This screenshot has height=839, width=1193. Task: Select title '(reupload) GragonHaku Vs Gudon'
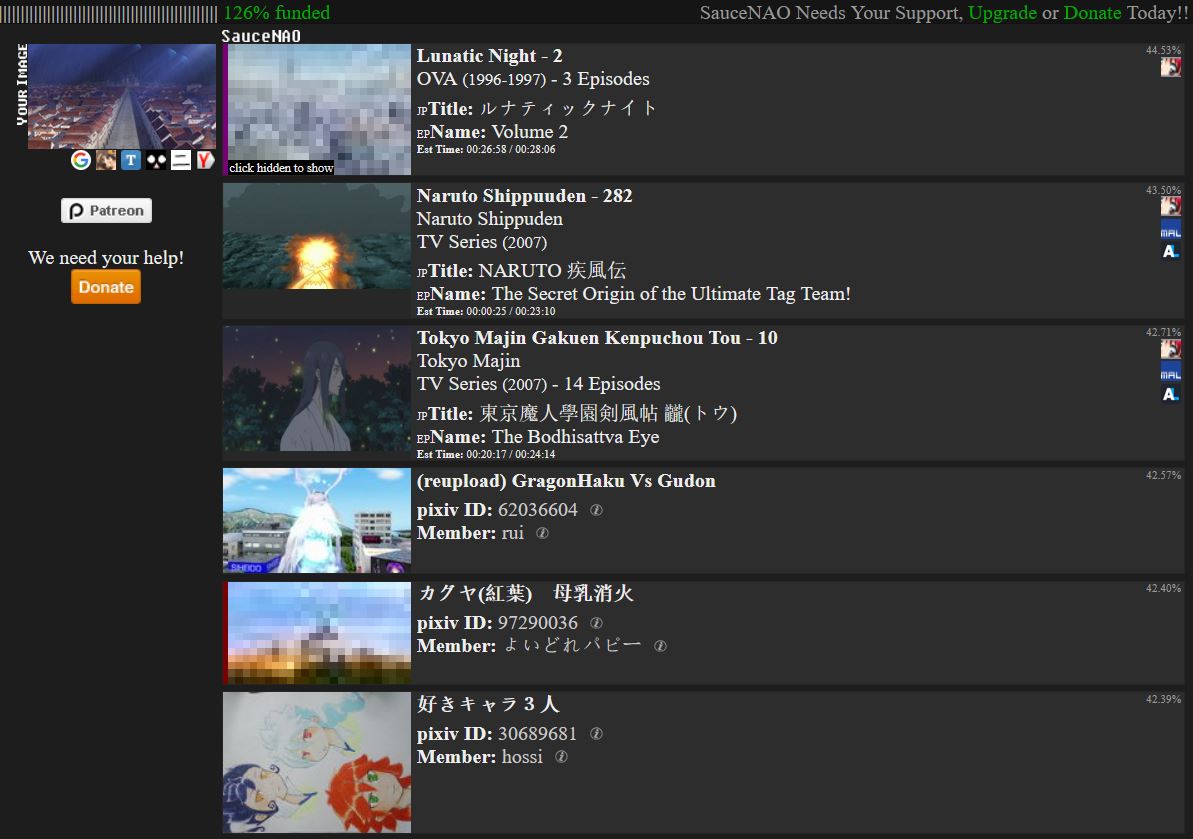pos(566,481)
